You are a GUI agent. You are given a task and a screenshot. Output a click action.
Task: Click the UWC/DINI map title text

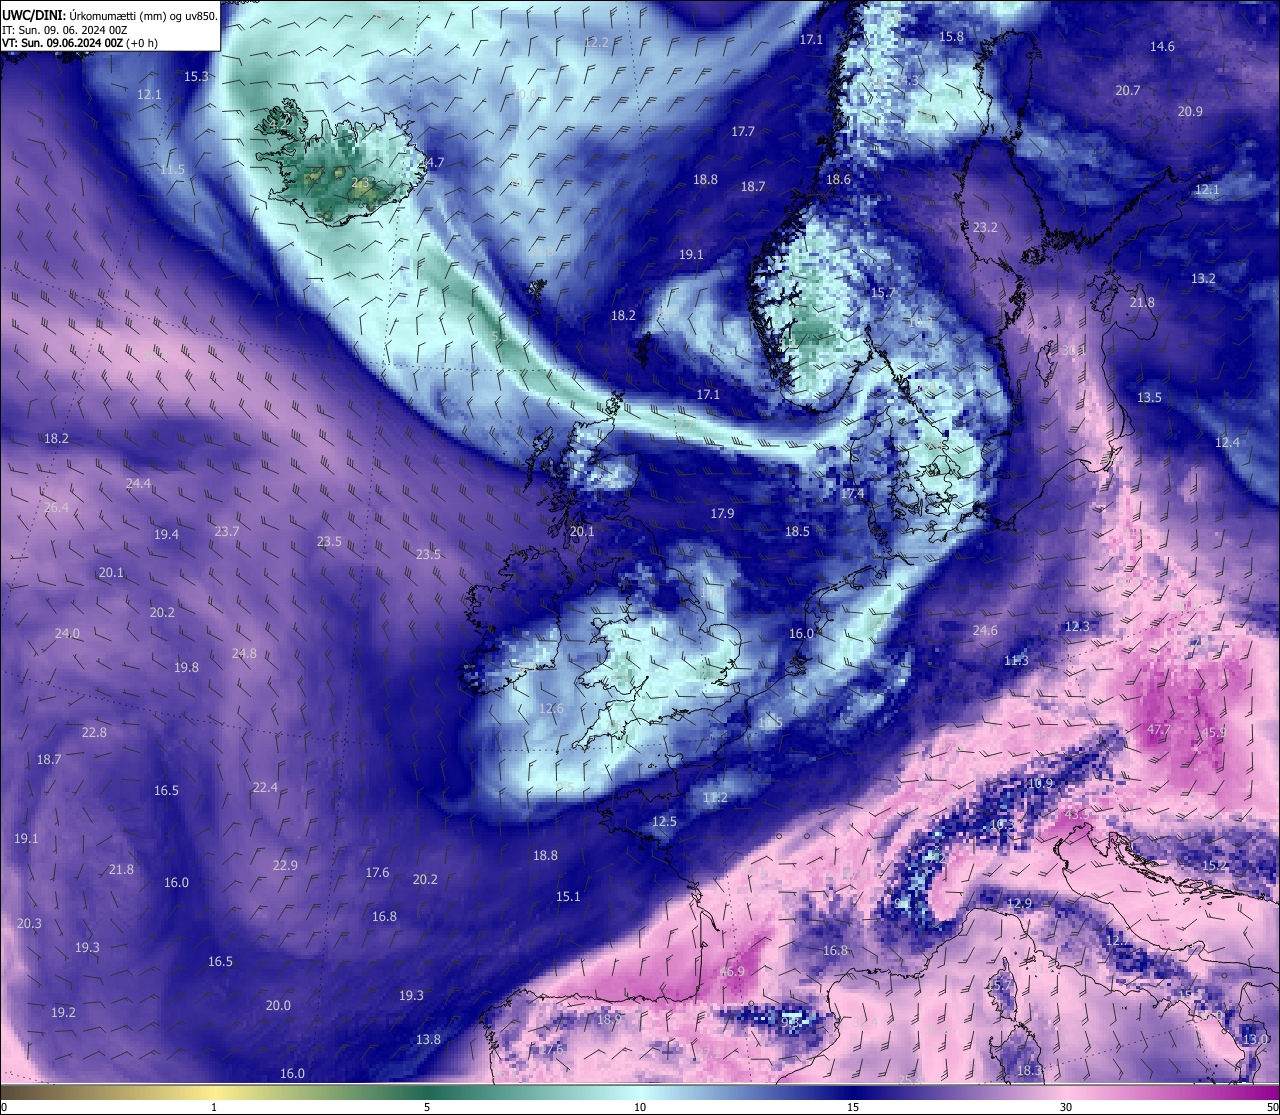109,15
